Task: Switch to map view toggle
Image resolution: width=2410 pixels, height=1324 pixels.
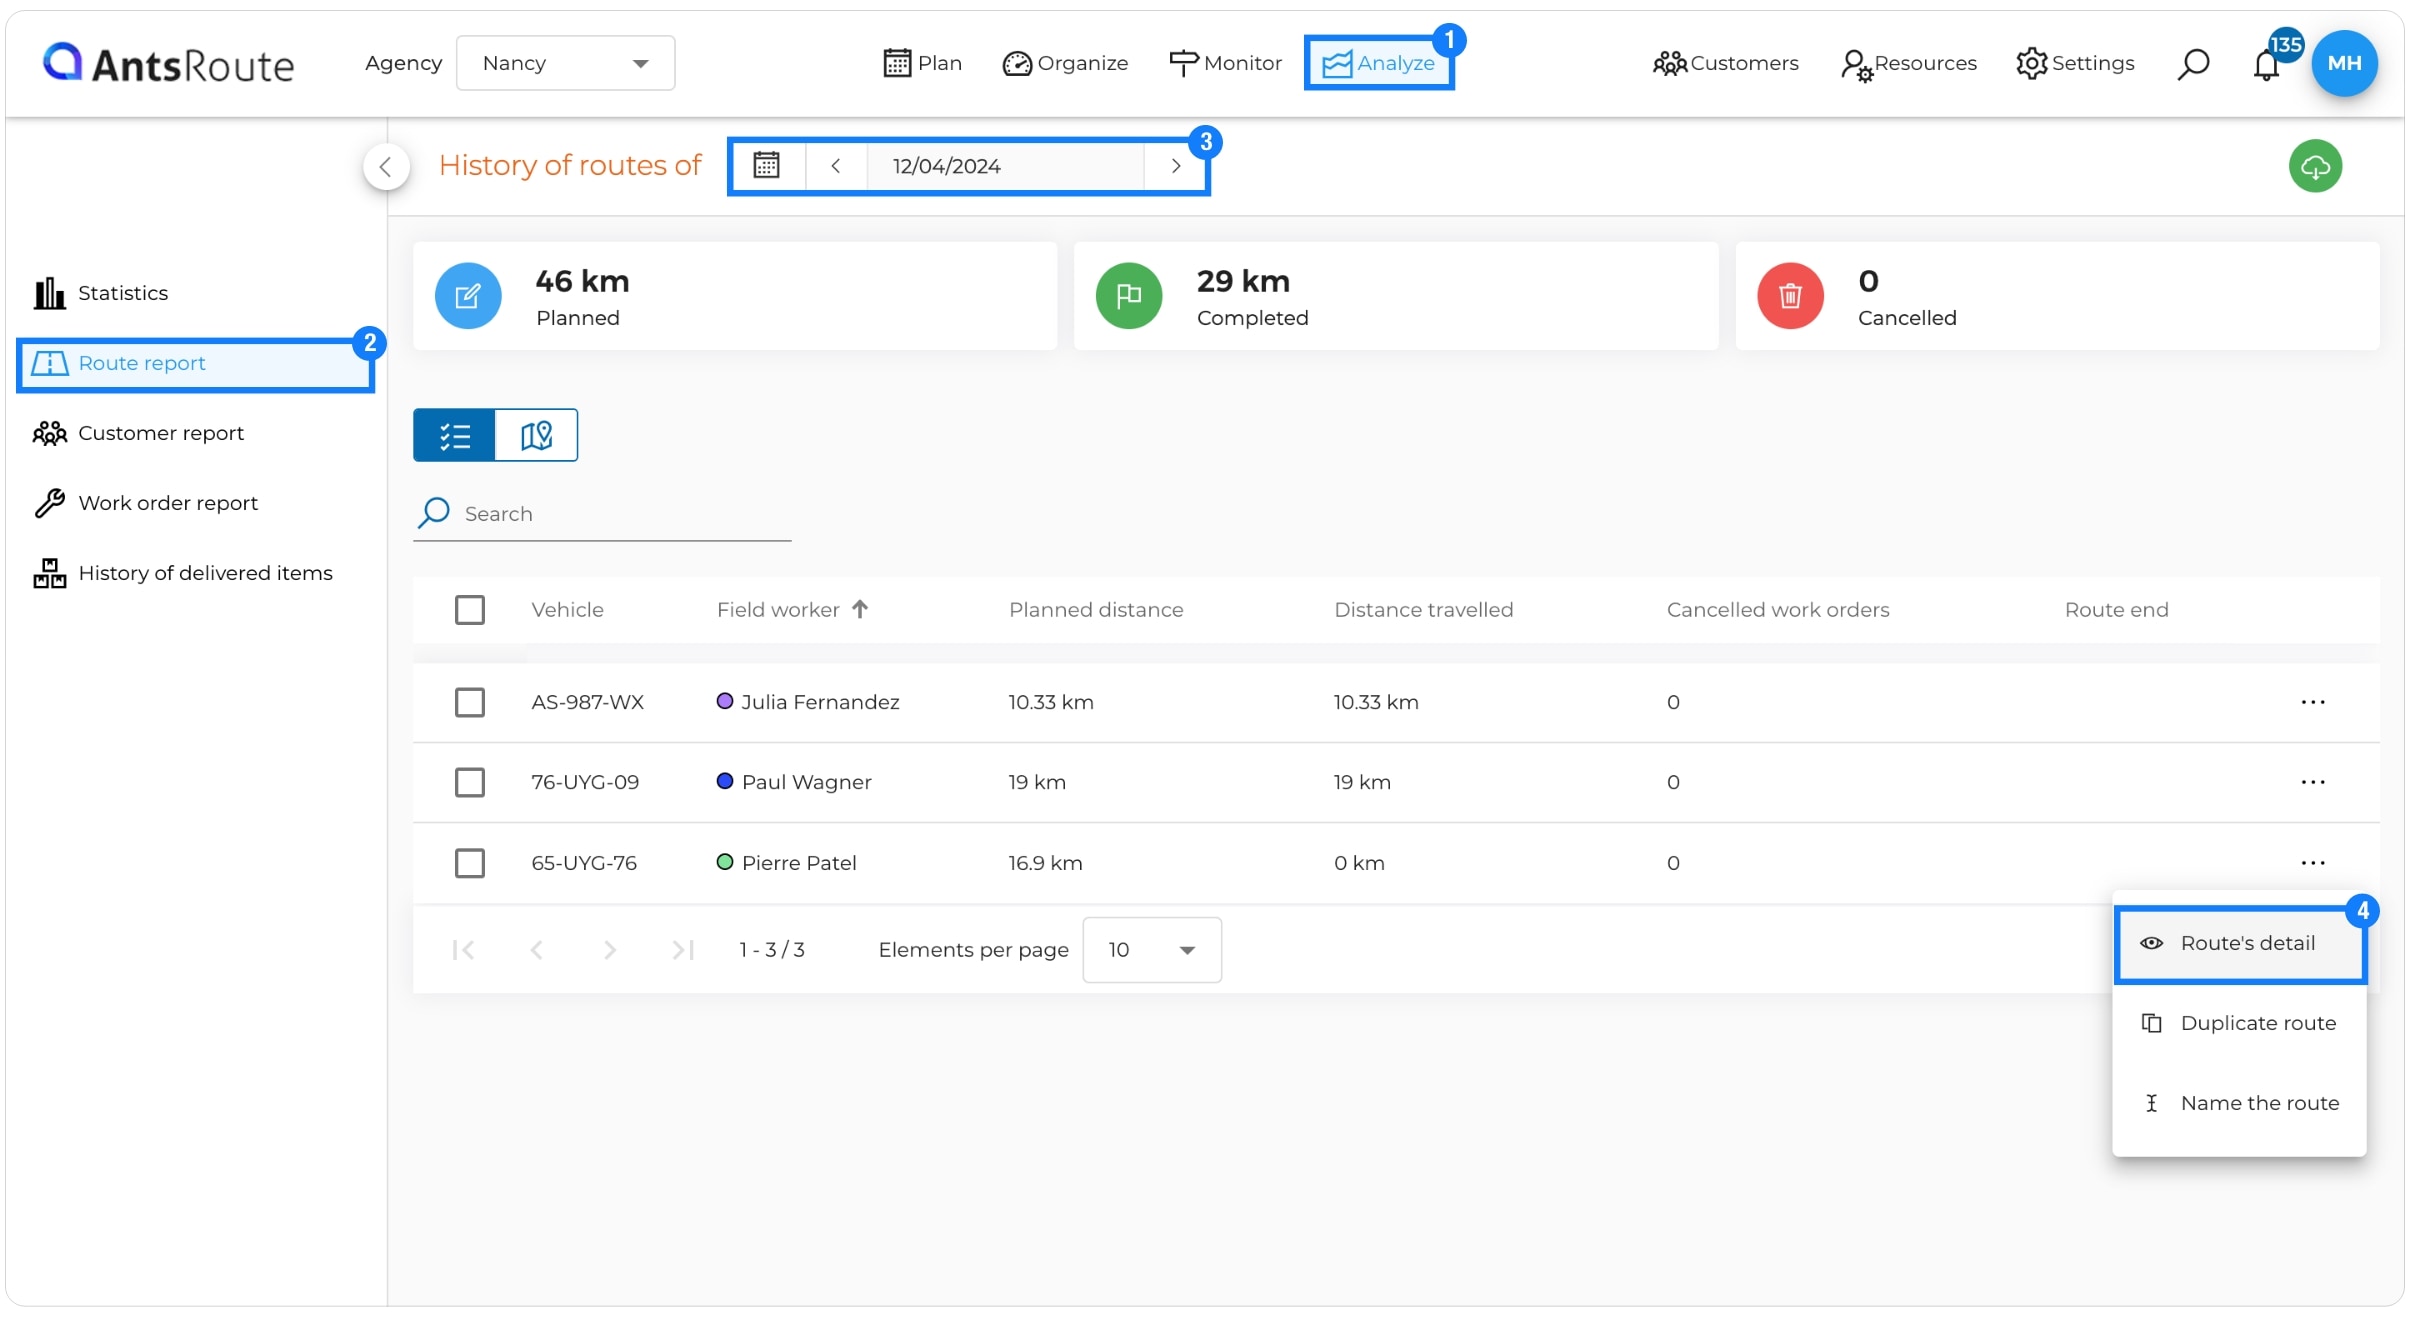Action: coord(536,435)
